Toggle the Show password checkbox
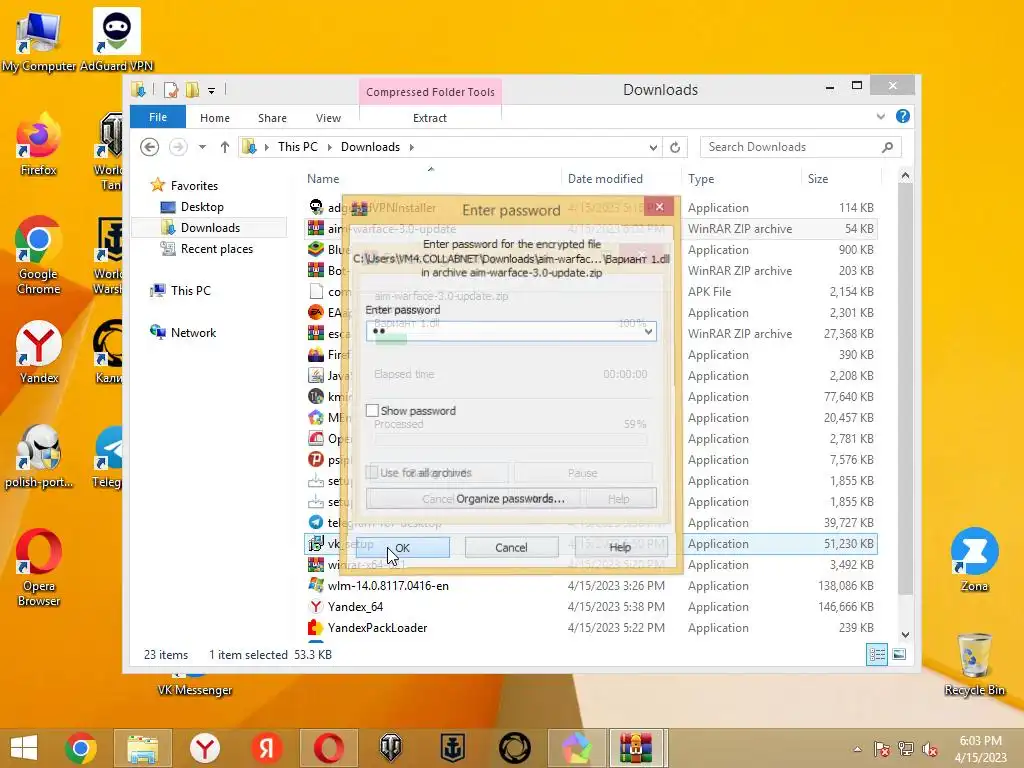Image resolution: width=1024 pixels, height=768 pixels. click(372, 410)
